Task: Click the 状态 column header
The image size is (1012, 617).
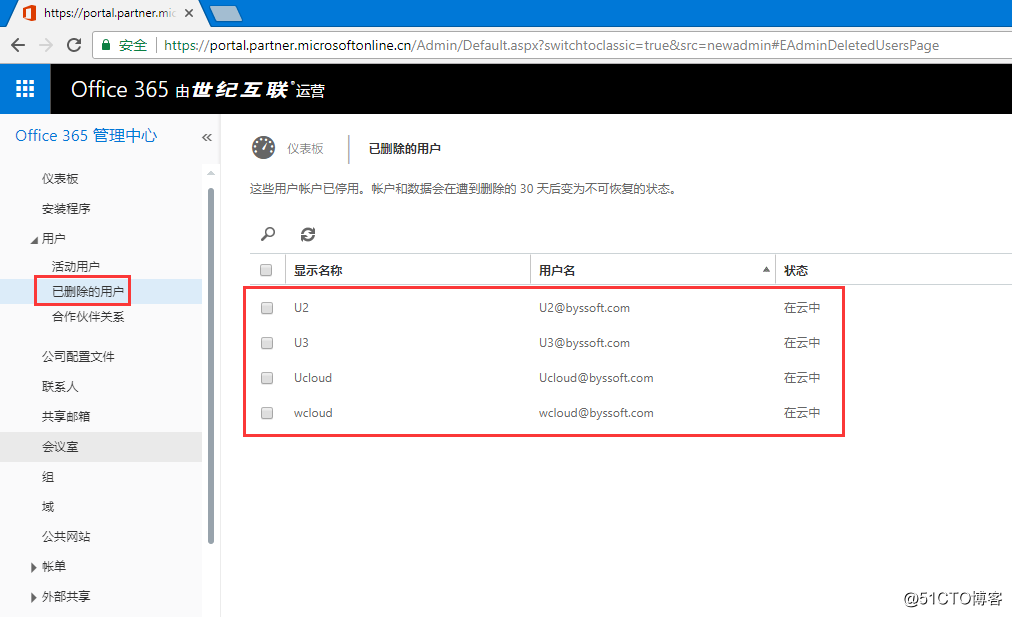Action: (796, 270)
